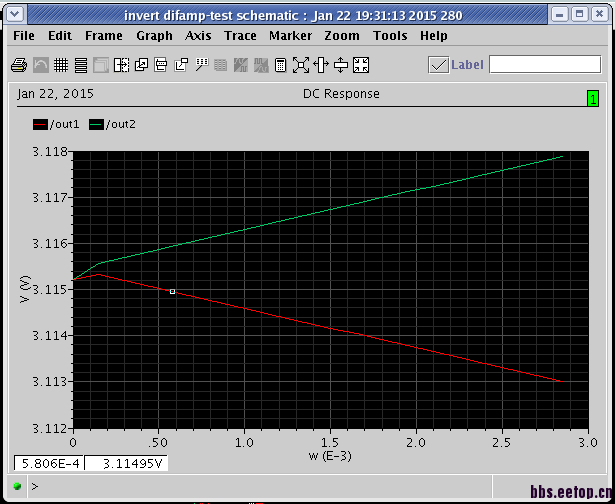Click the 3.11495V y-coordinate readout
Viewport: 615px width, 504px height.
pos(126,463)
